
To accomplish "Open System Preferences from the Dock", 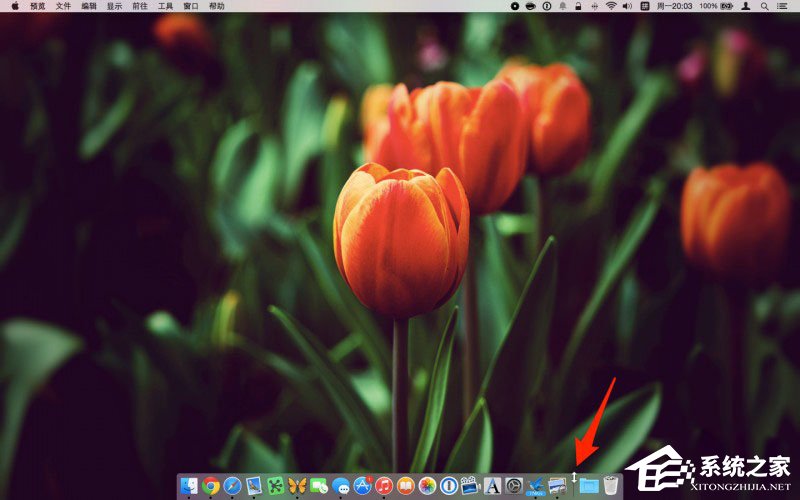I will point(514,486).
